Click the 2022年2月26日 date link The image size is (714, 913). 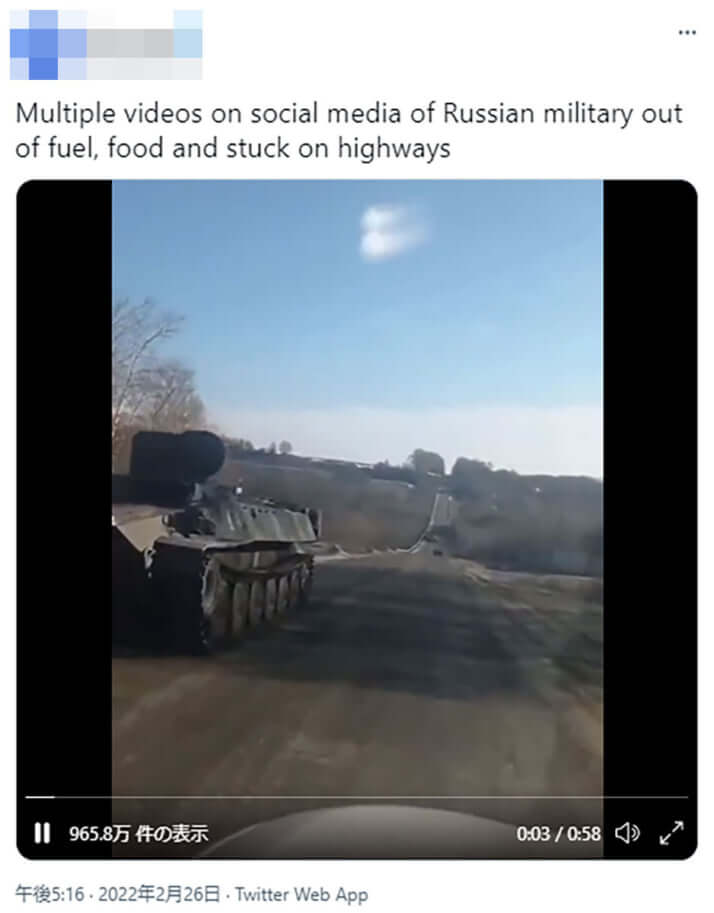[159, 894]
